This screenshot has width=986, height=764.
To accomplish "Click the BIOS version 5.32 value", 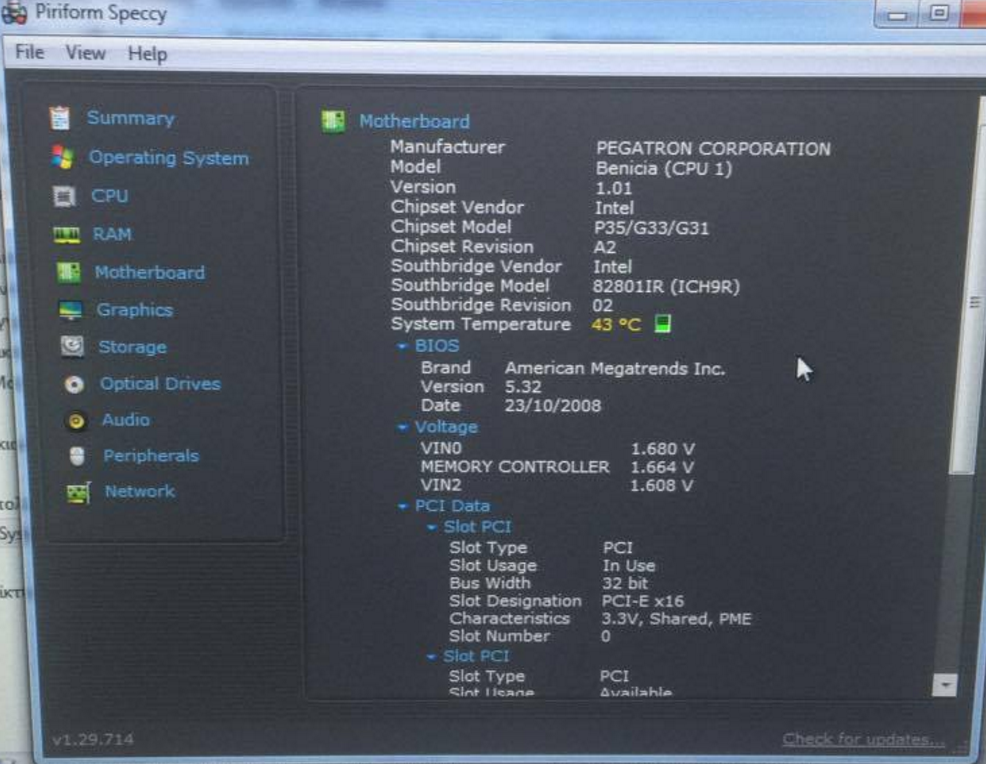I will [x=523, y=387].
